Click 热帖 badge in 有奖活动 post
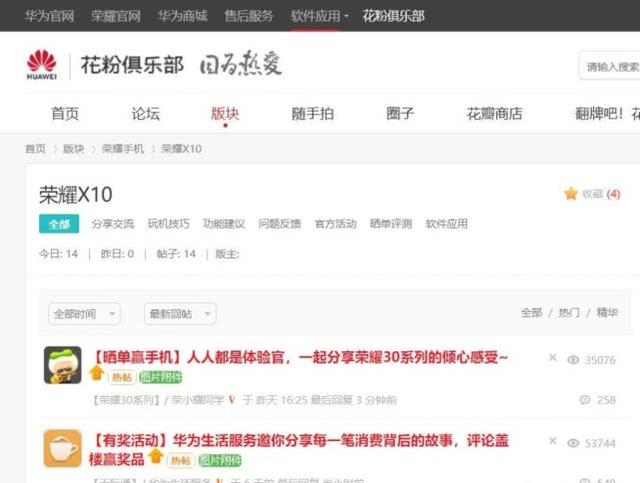The image size is (640, 483). [181, 461]
